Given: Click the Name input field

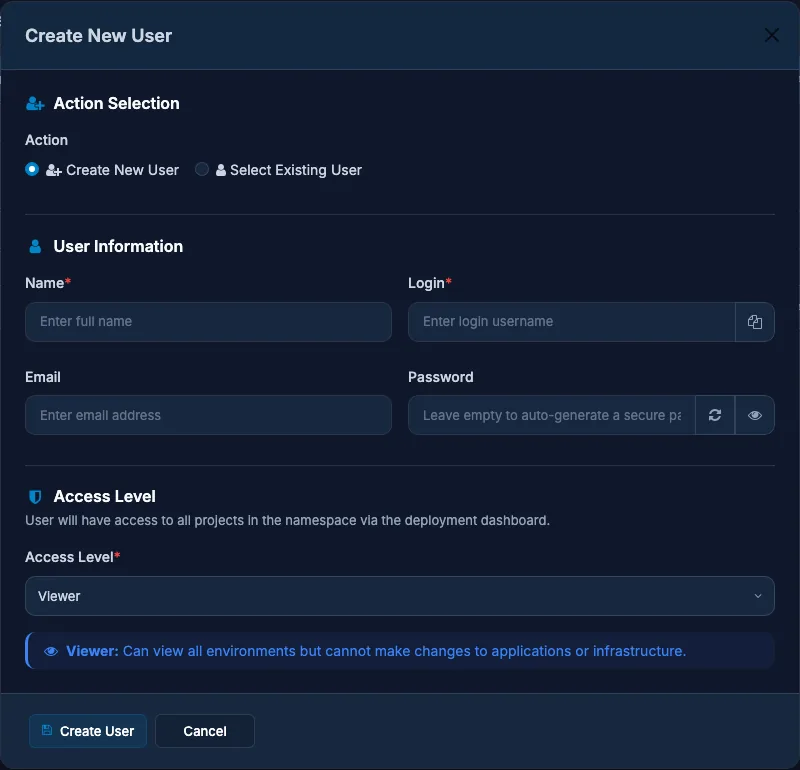Looking at the screenshot, I should click(208, 321).
